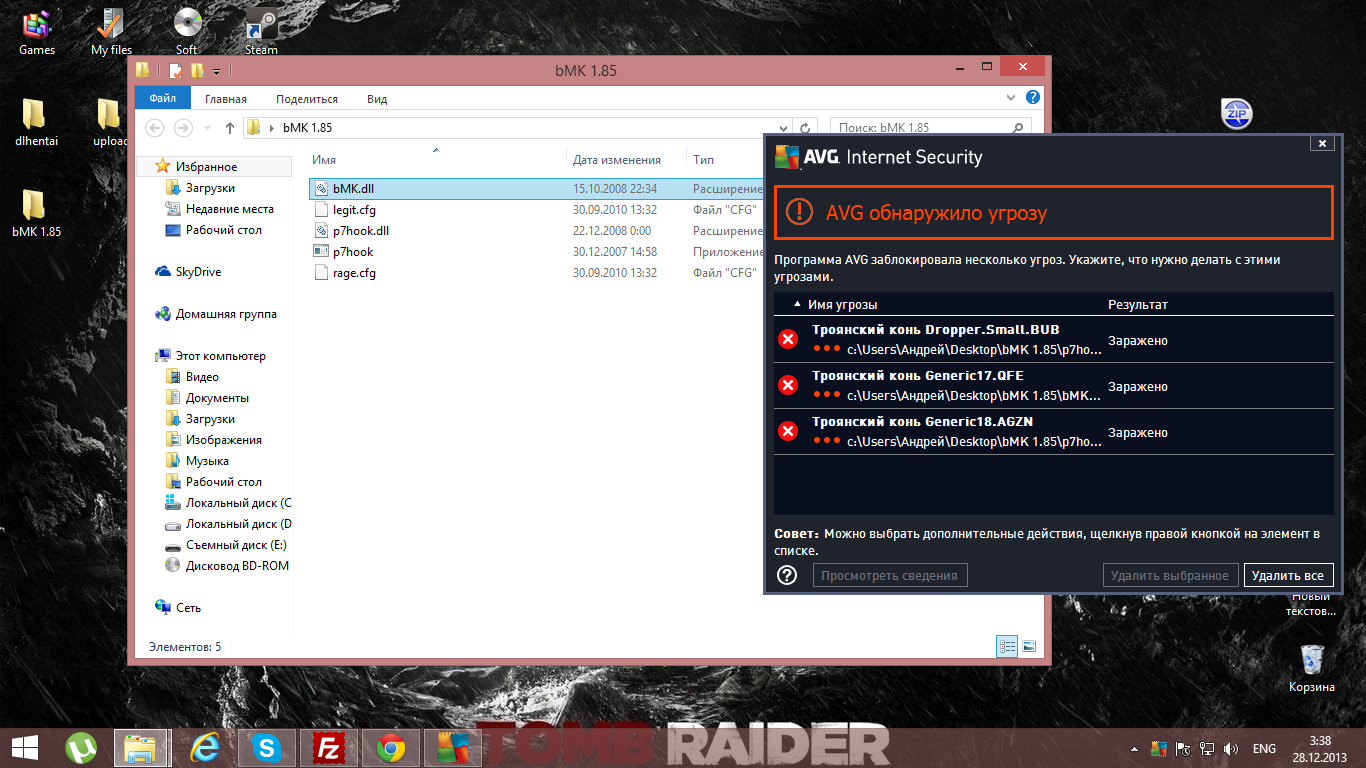Select the bMK 1.85 desktop folder
Screen dimensions: 1366x768
pyautogui.click(x=36, y=212)
